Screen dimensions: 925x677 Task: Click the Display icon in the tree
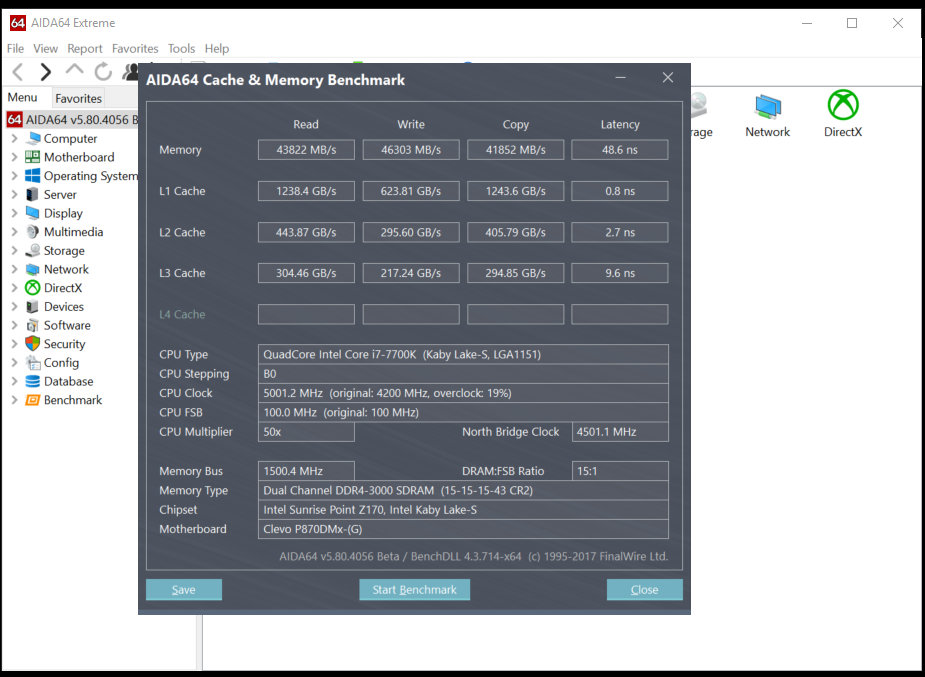33,213
